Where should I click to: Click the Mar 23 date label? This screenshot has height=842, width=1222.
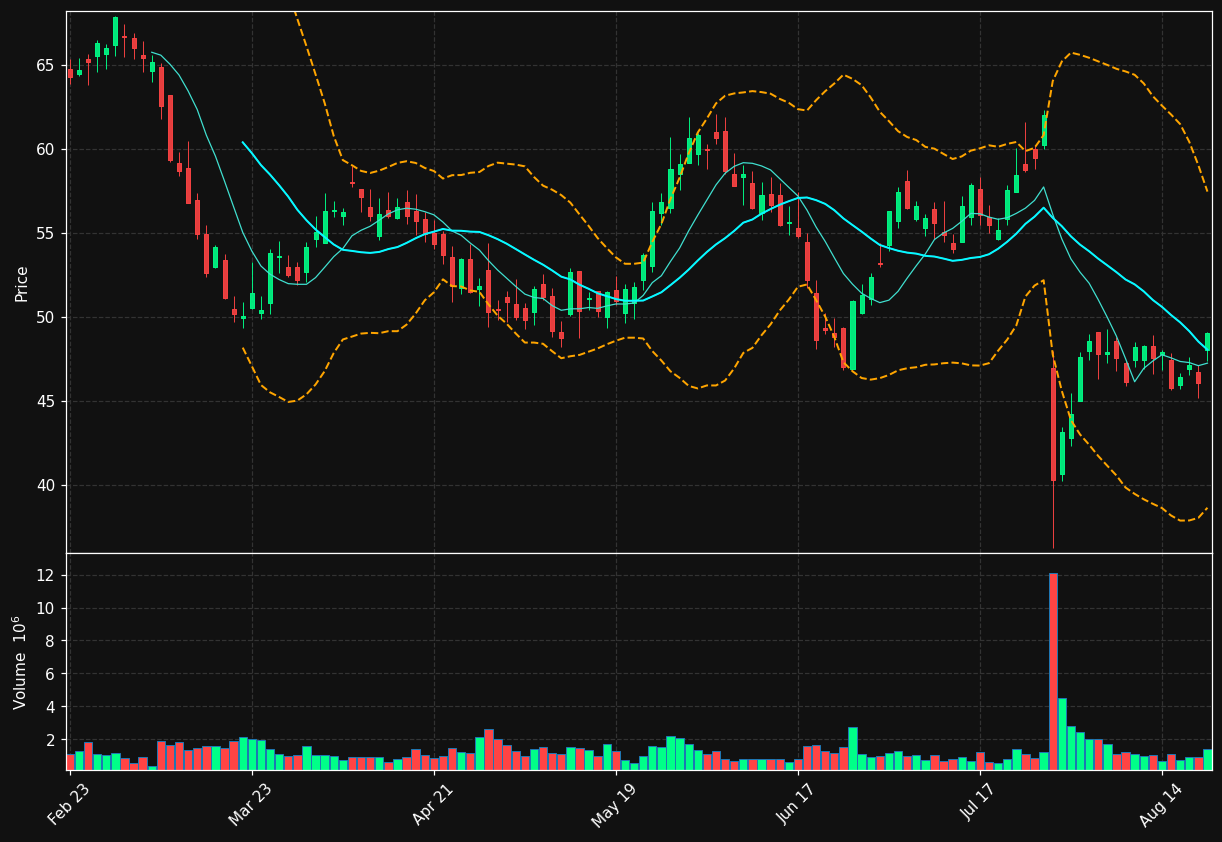click(248, 805)
